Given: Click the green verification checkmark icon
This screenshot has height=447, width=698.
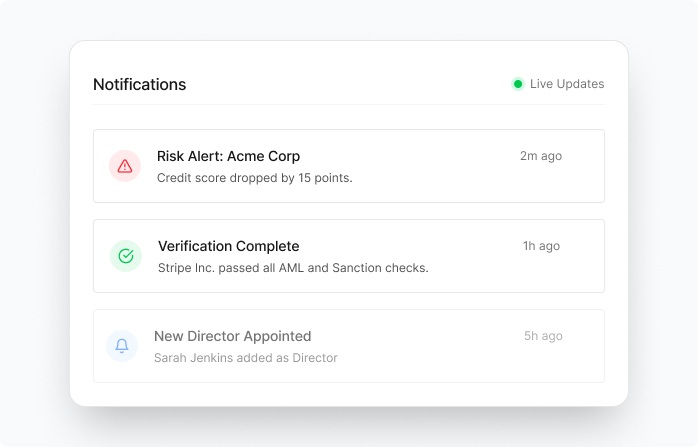Looking at the screenshot, I should (126, 256).
